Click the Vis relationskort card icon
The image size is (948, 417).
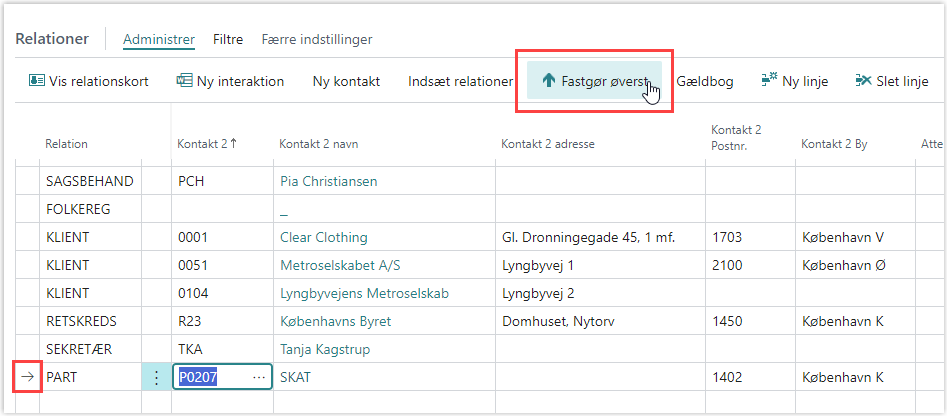click(37, 81)
